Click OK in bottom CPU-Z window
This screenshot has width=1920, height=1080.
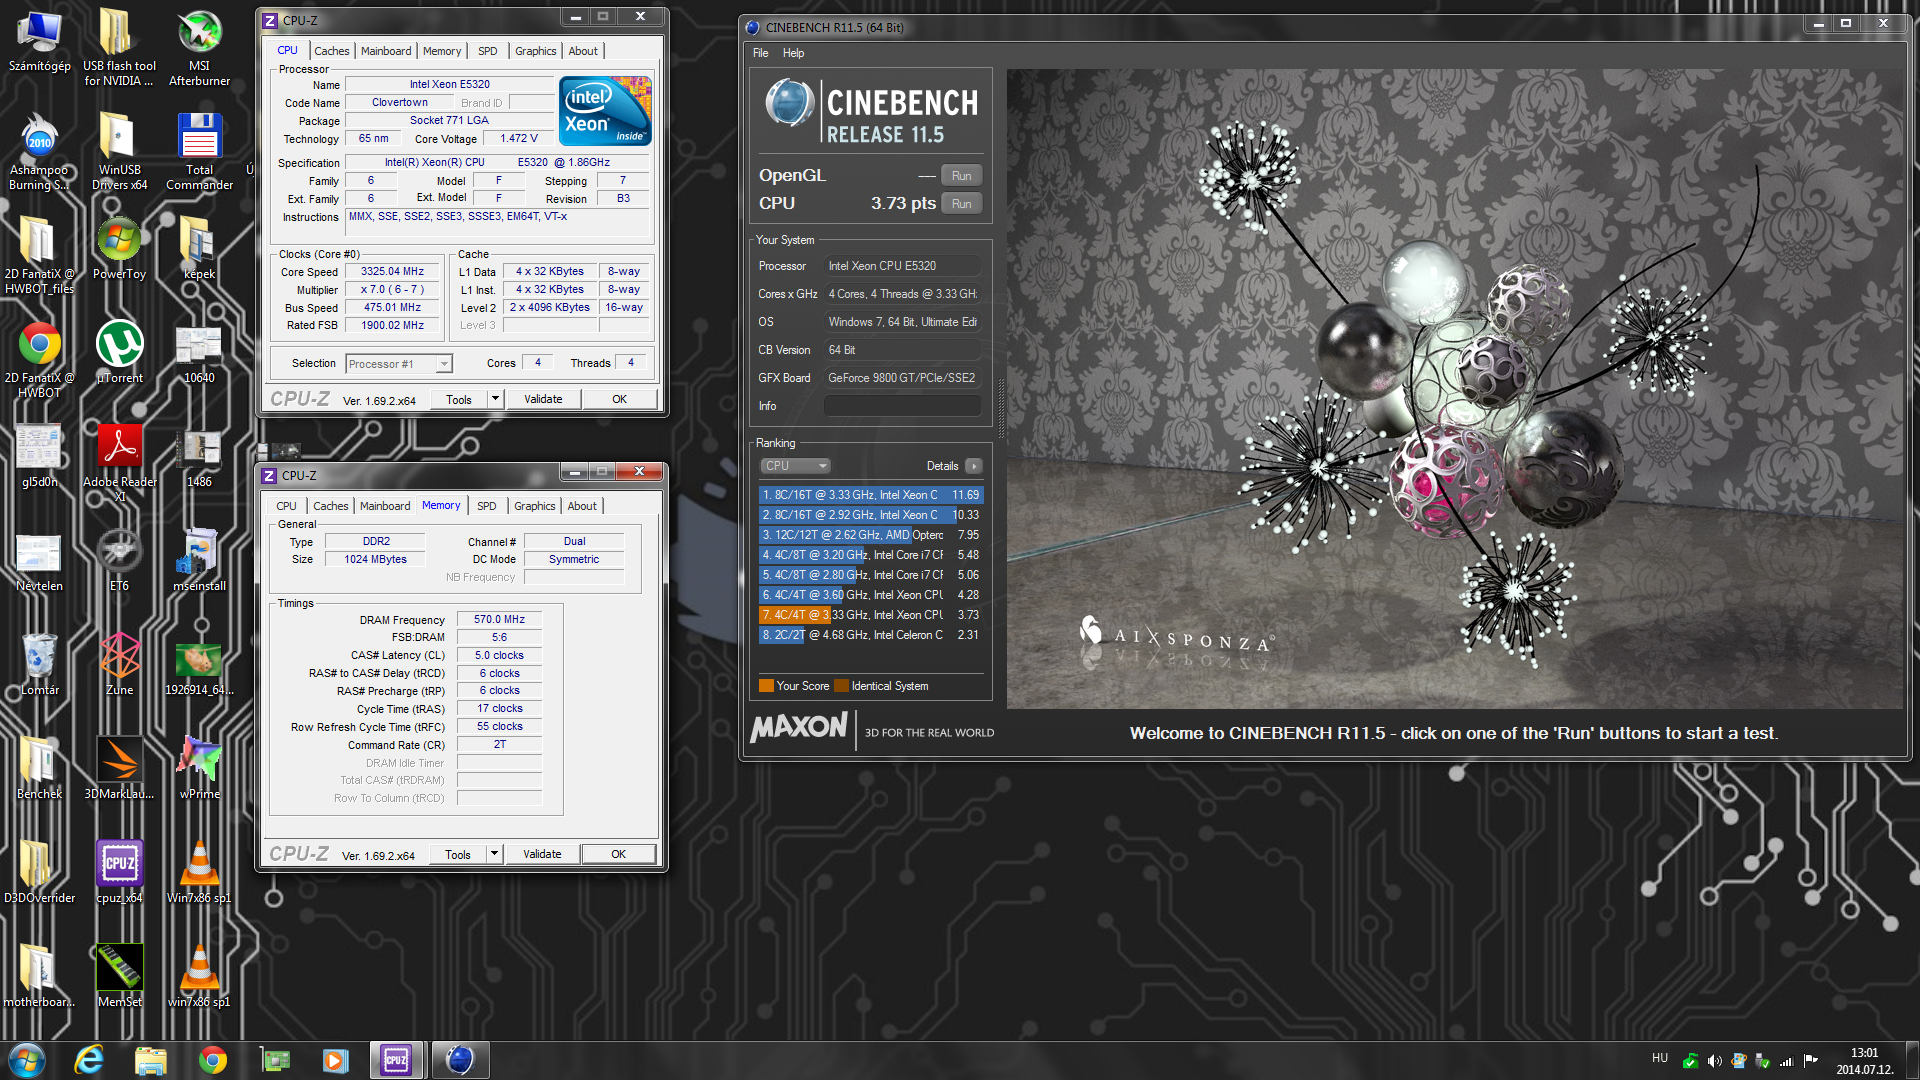point(618,854)
